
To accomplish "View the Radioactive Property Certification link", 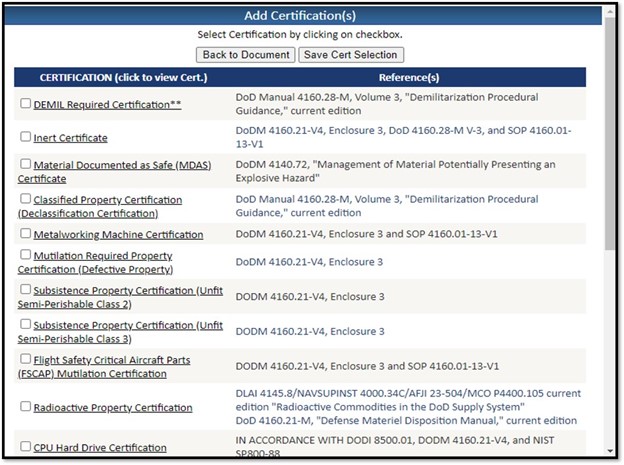I will [112, 408].
